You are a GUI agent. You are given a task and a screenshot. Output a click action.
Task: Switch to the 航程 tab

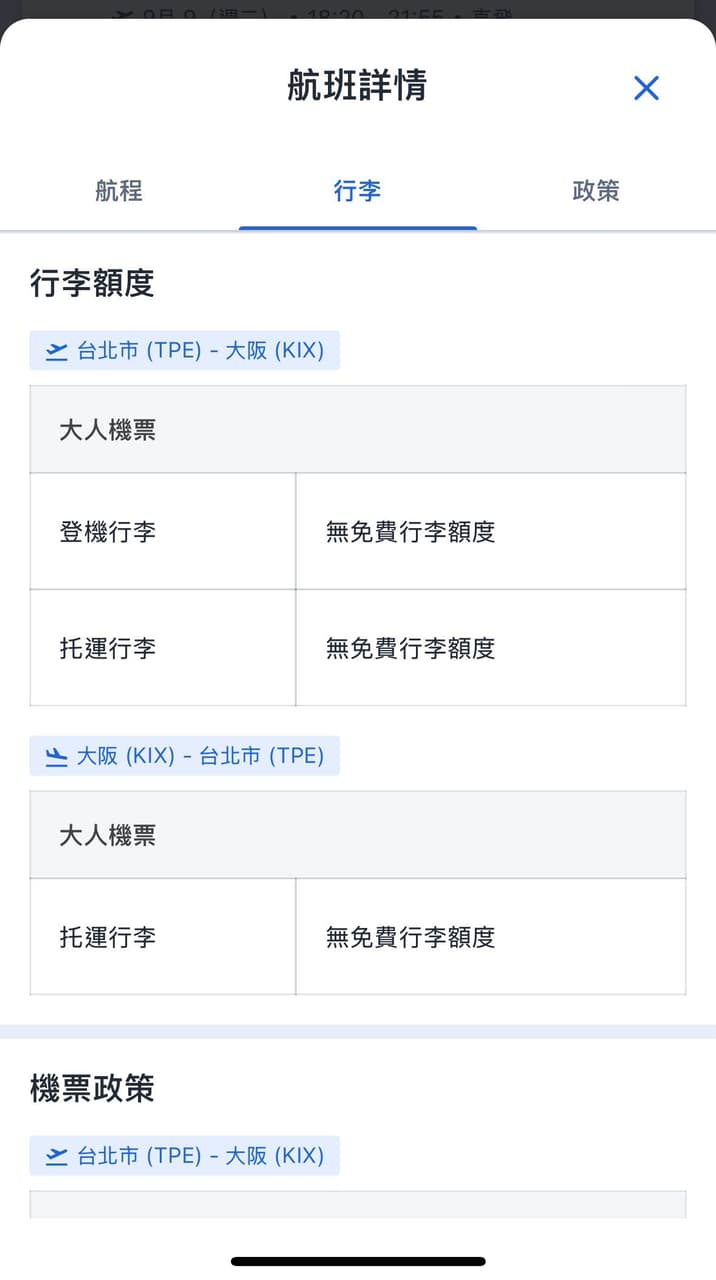tap(119, 190)
